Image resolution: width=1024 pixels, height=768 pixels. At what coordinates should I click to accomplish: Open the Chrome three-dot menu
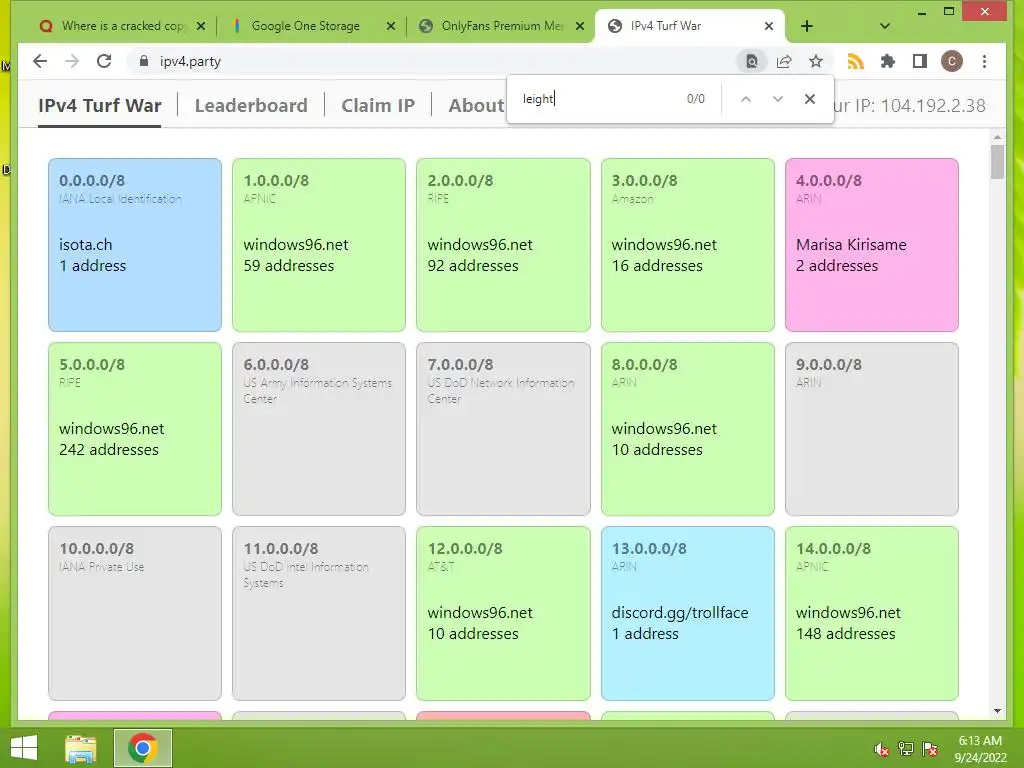[x=984, y=61]
